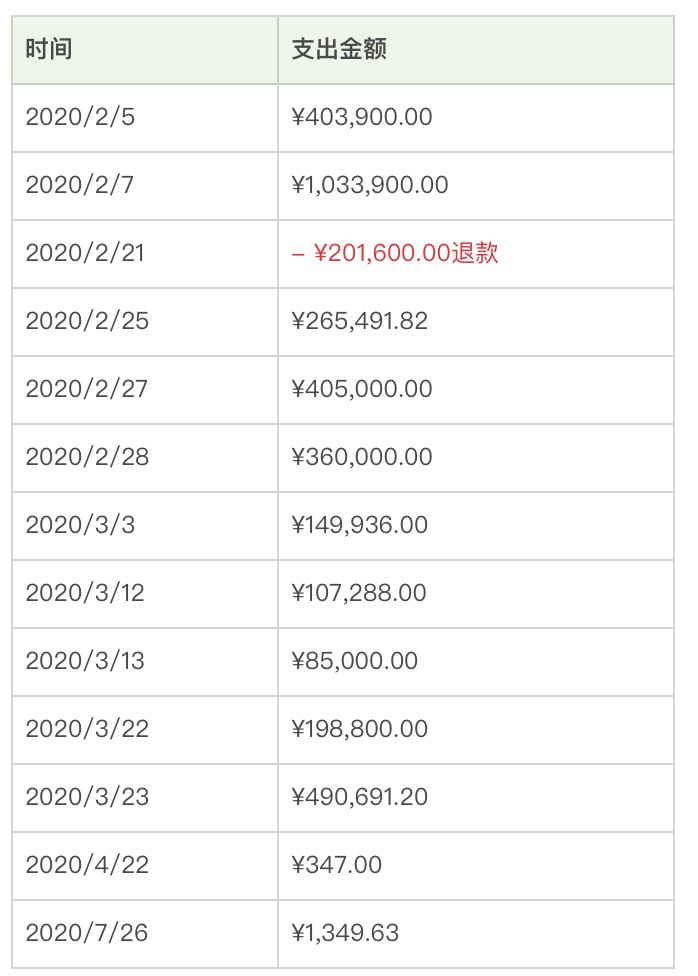Click the ¥360,000.00 amount cell
Viewport: 698px width, 976px height.
coord(362,457)
